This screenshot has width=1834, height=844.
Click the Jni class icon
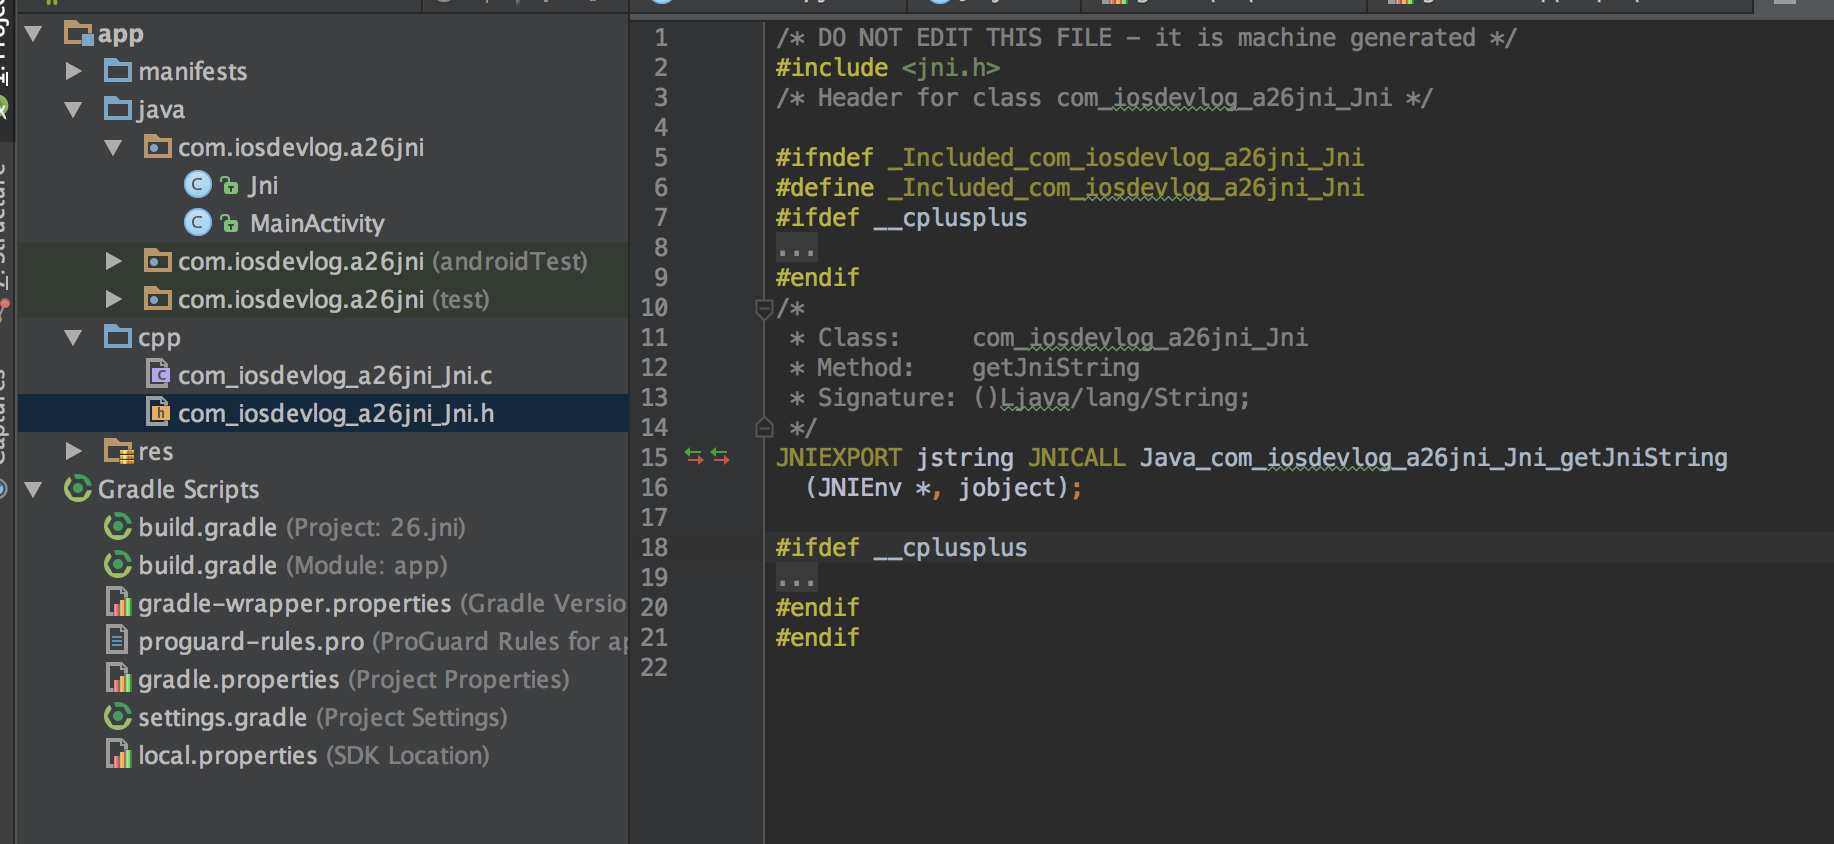coord(198,185)
